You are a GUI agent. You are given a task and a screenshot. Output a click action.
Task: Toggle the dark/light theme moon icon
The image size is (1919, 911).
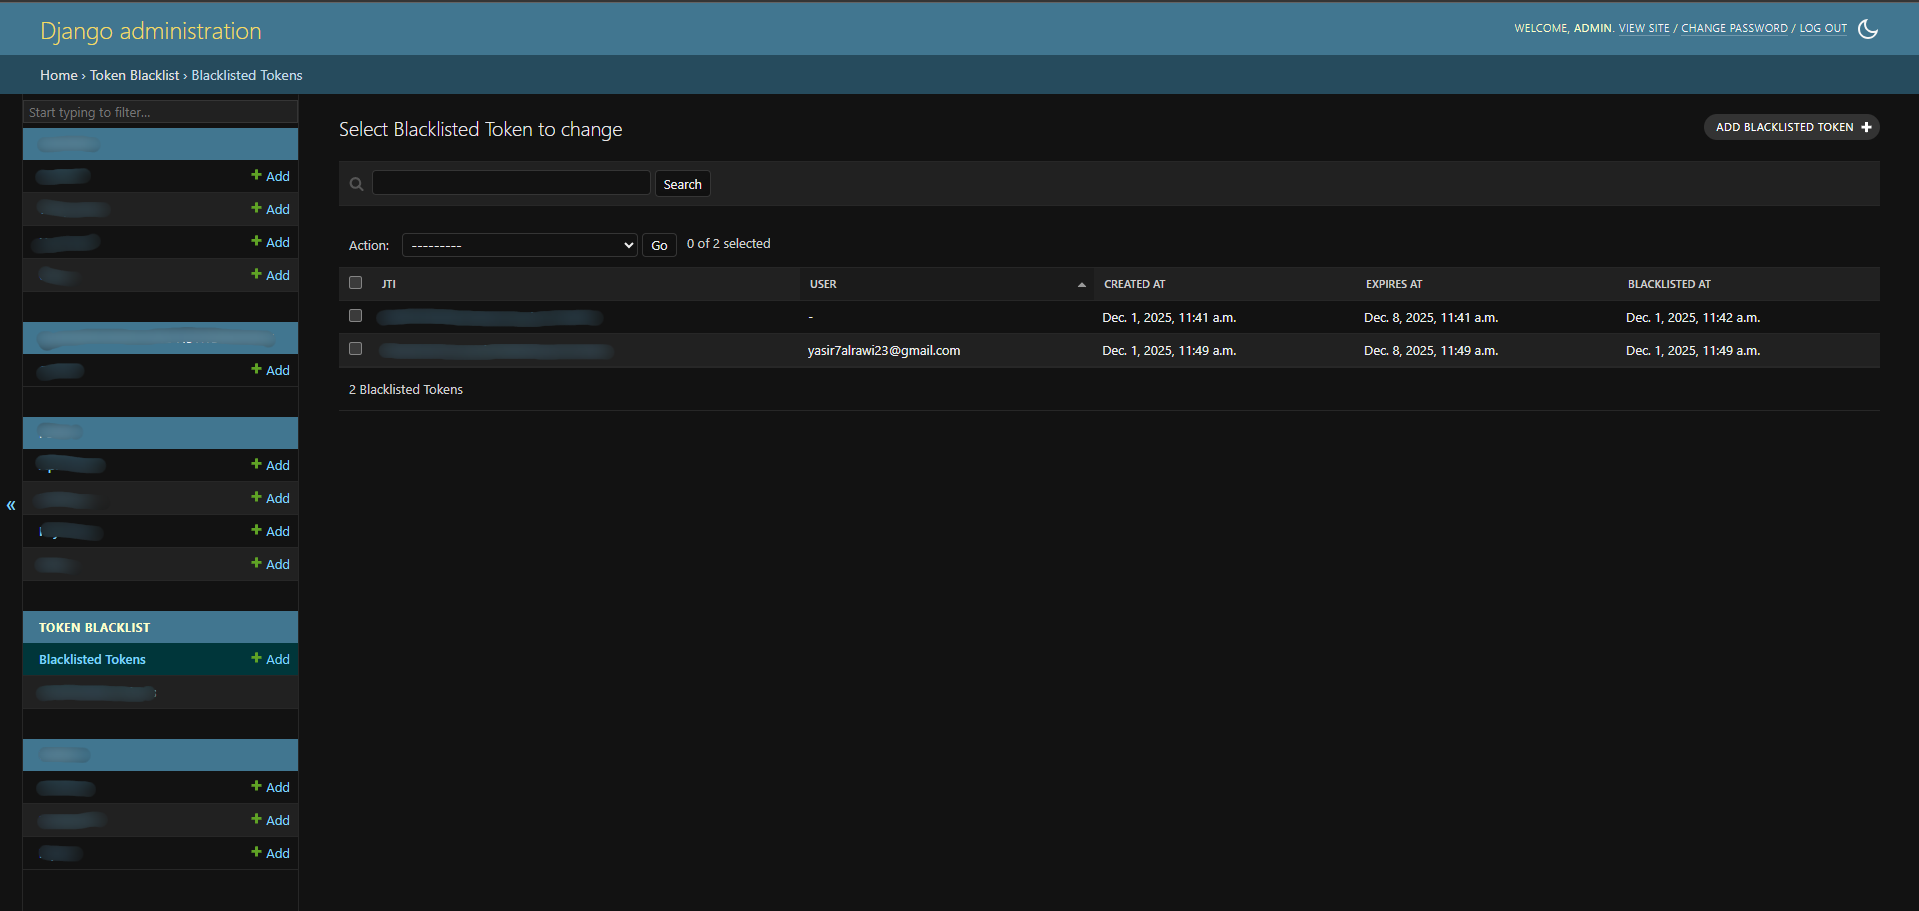1867,28
